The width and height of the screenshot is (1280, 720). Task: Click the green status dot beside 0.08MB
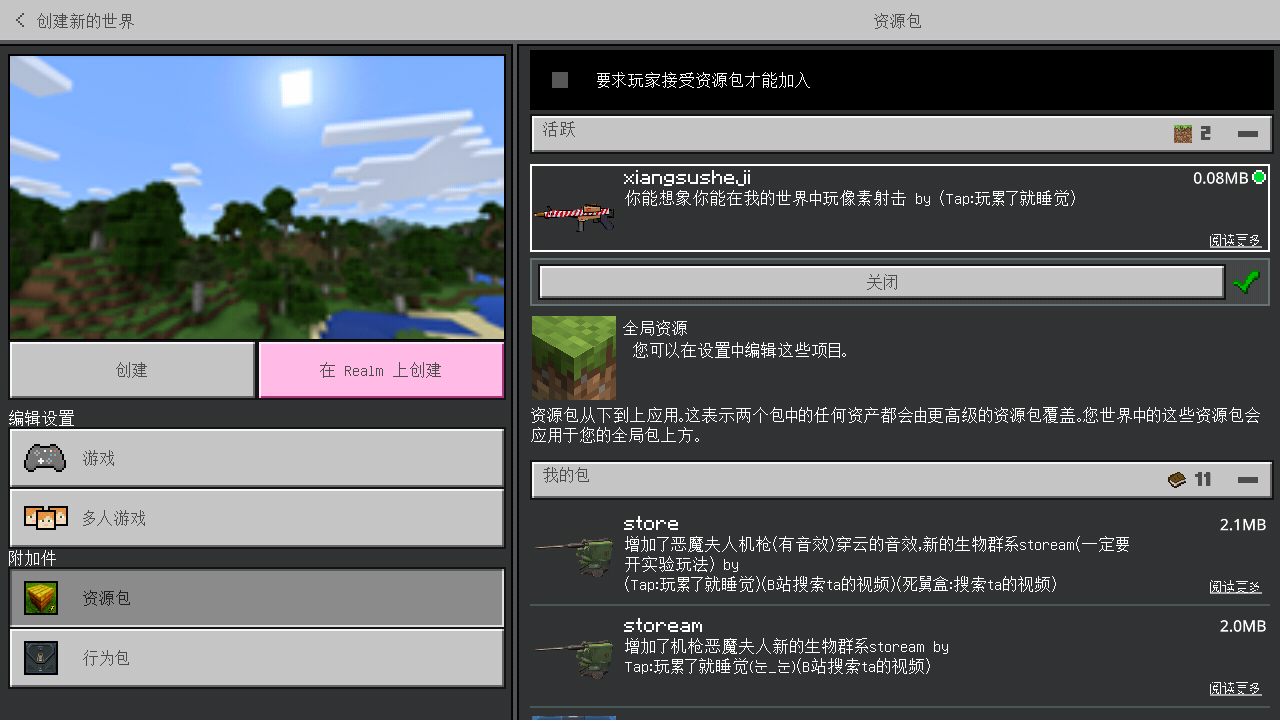point(1259,178)
